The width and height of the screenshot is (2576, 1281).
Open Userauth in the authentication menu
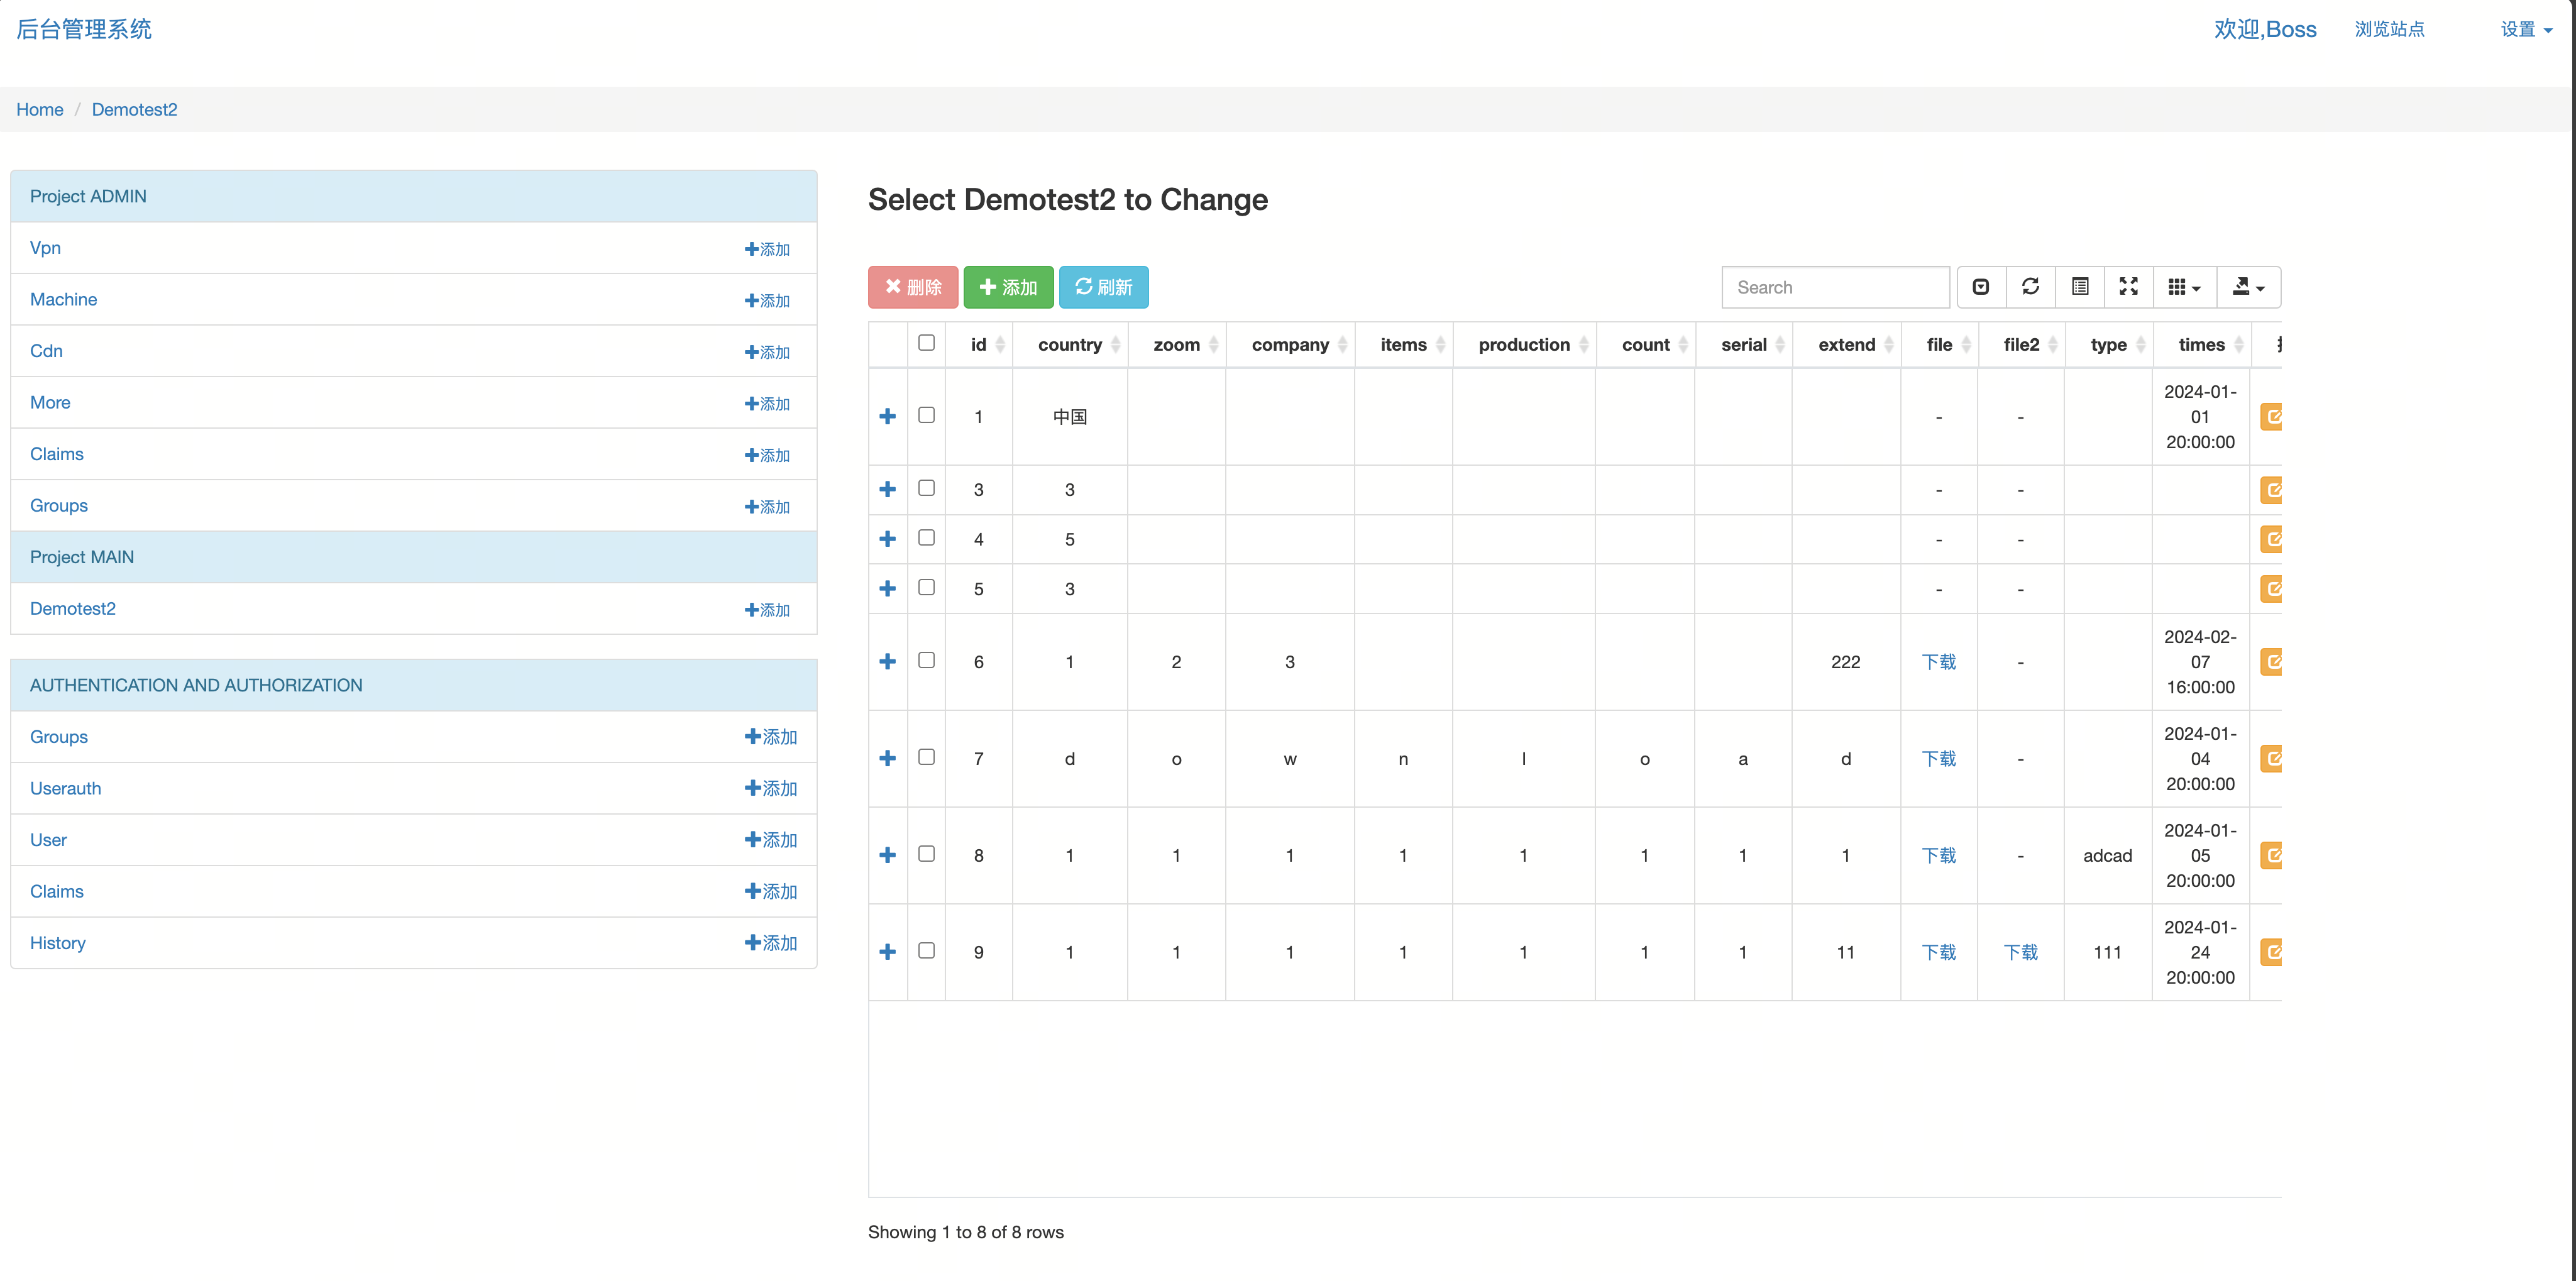(66, 788)
